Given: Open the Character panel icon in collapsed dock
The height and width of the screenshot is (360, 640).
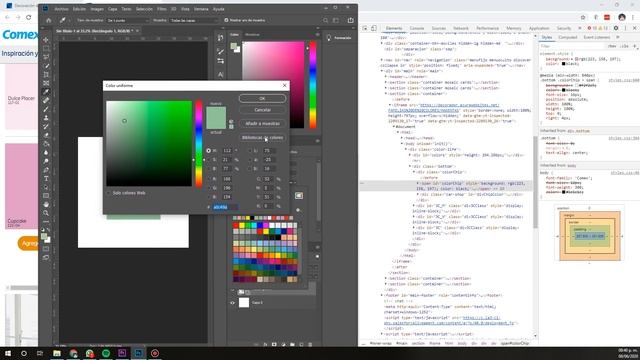Looking at the screenshot, I should coord(220,74).
